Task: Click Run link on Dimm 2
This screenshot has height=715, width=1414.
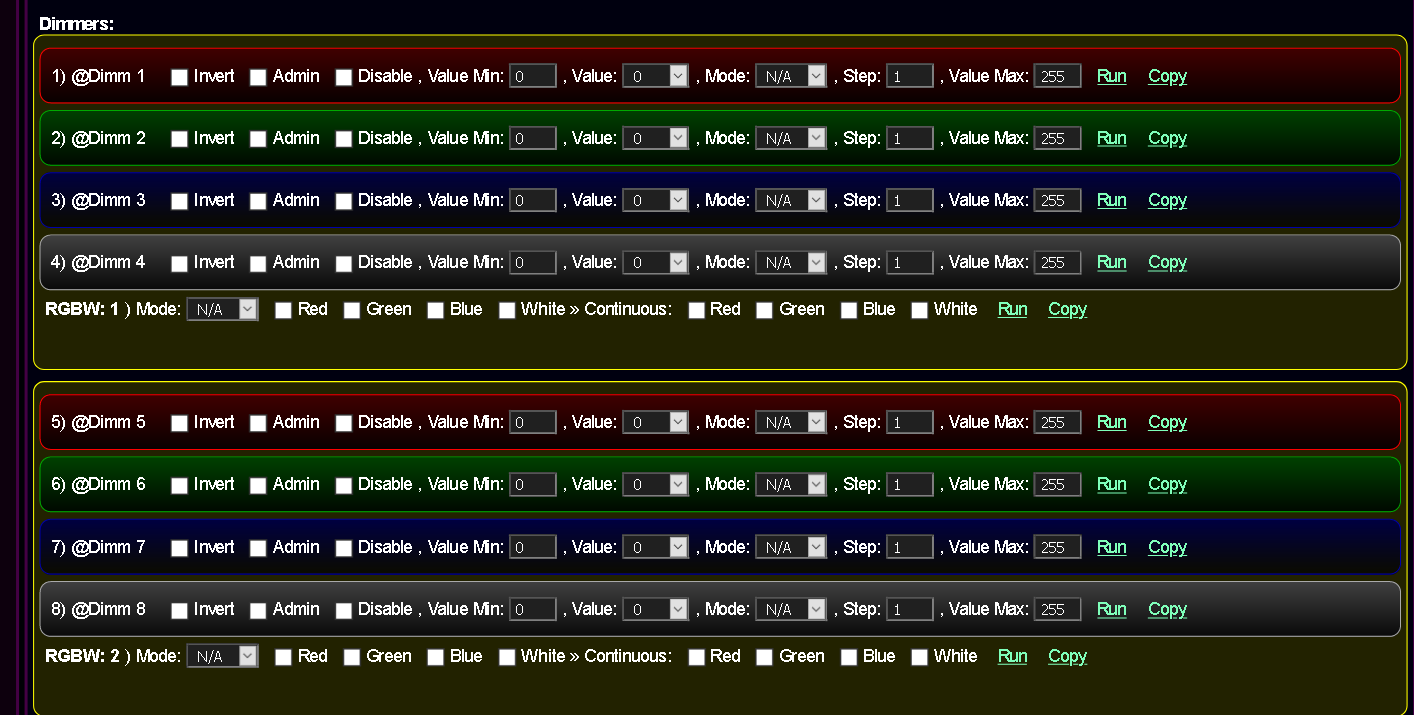Action: pos(1112,138)
